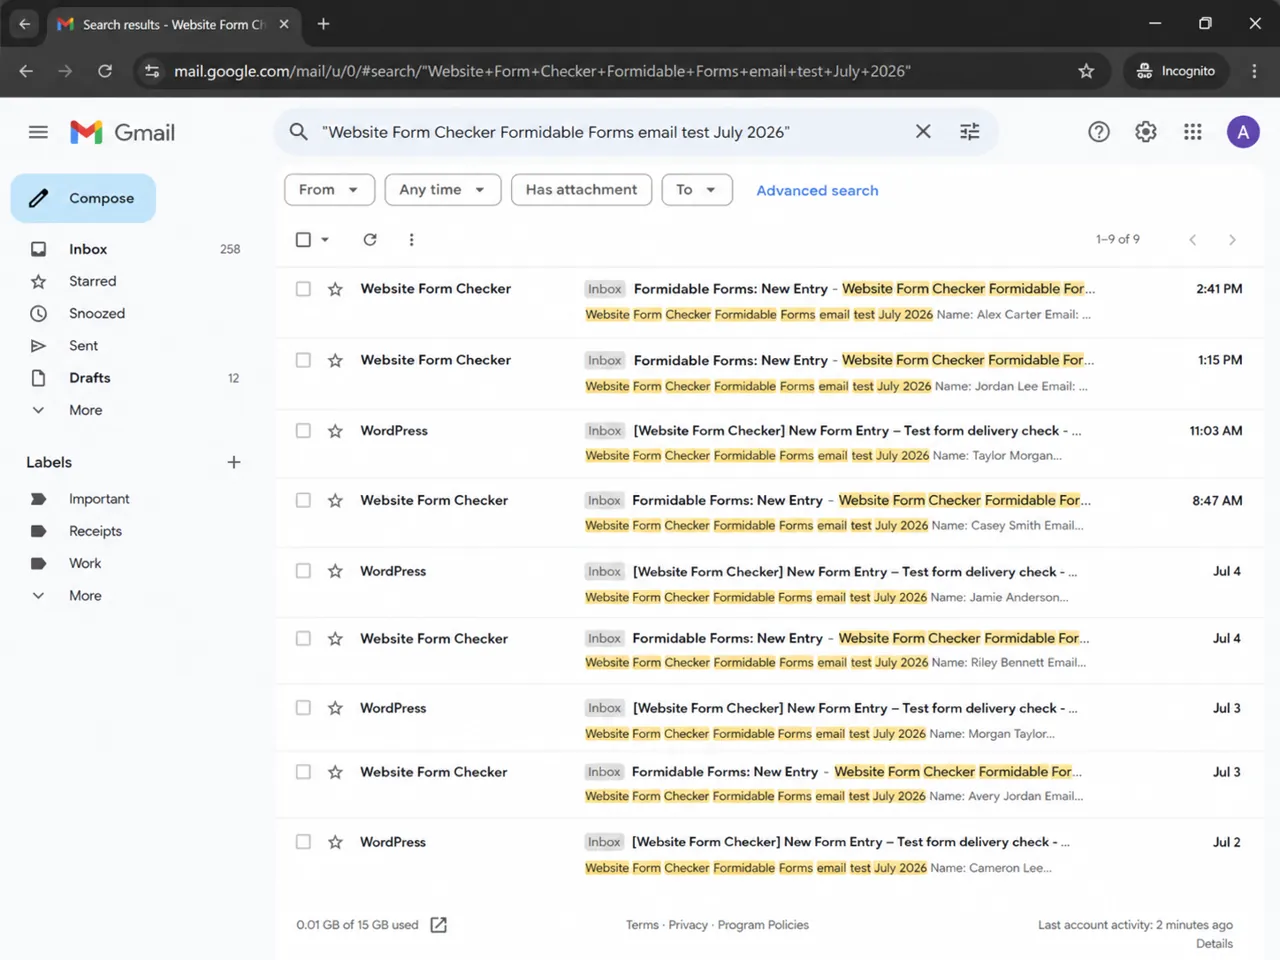
Task: Star the 2:41 PM Website Form Checker email
Action: tap(335, 289)
